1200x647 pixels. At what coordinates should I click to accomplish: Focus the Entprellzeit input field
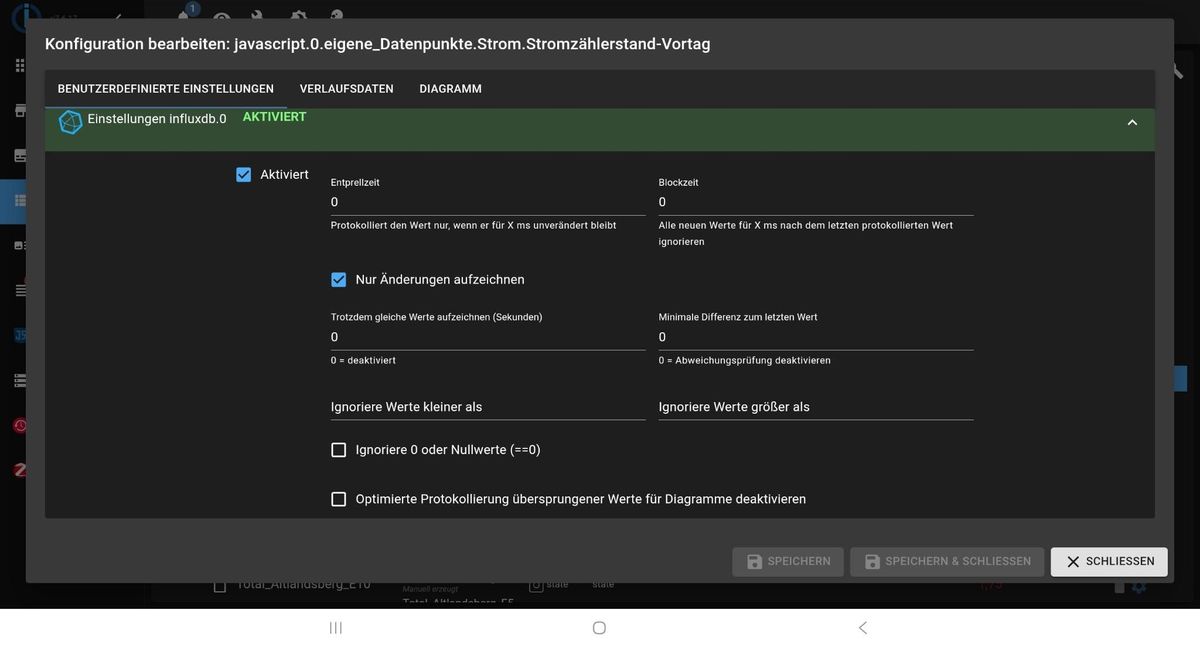488,202
